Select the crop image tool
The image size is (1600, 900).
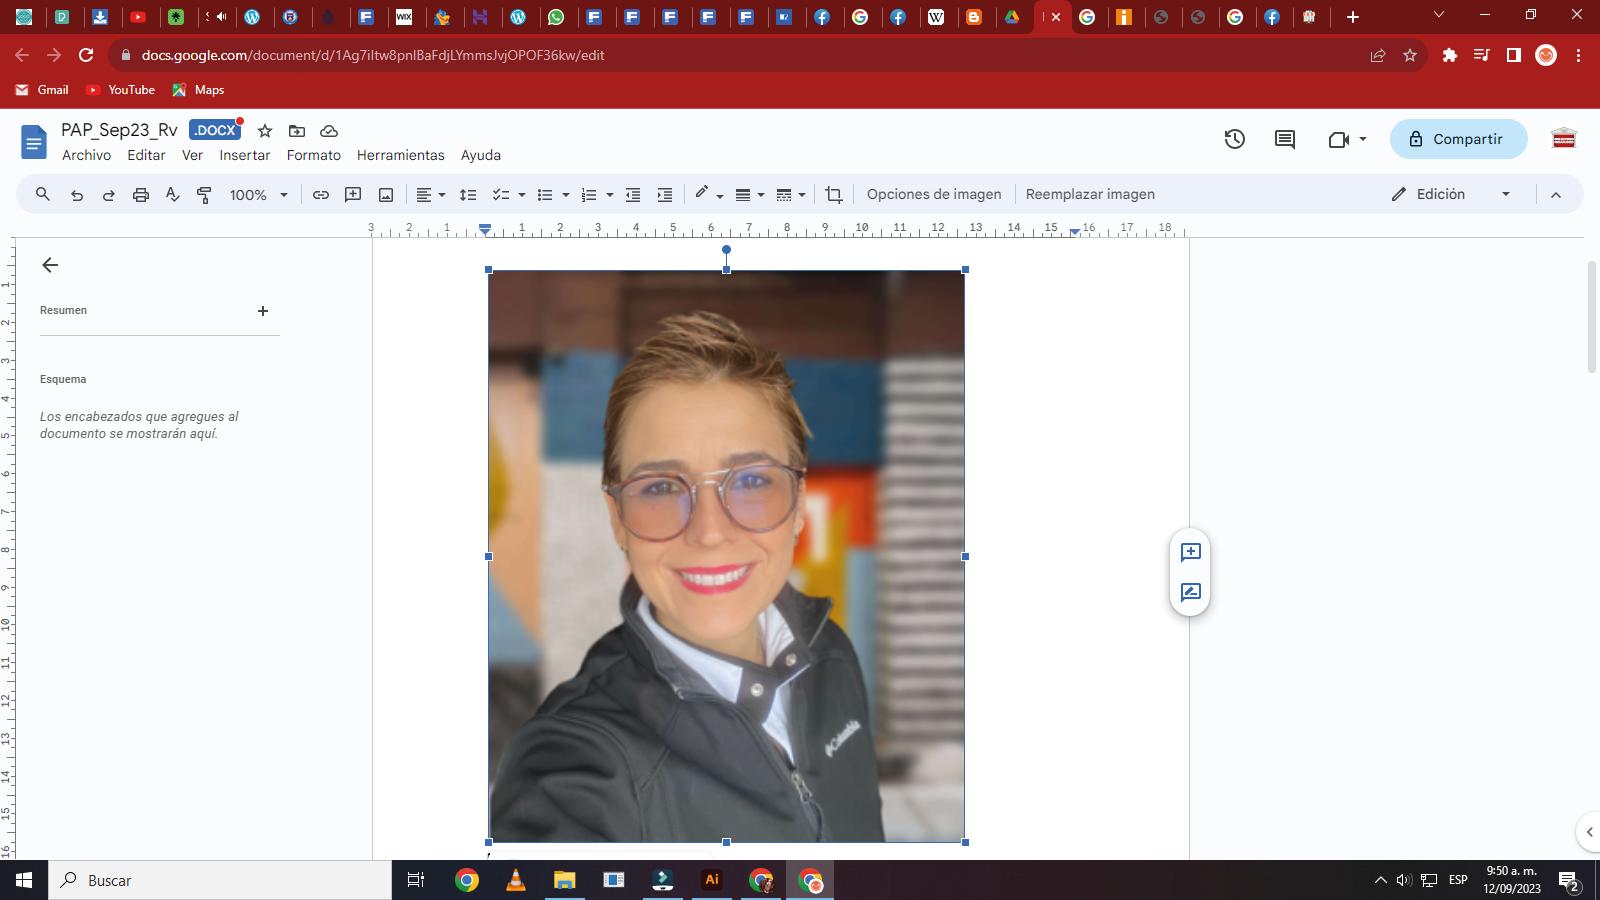tap(833, 195)
